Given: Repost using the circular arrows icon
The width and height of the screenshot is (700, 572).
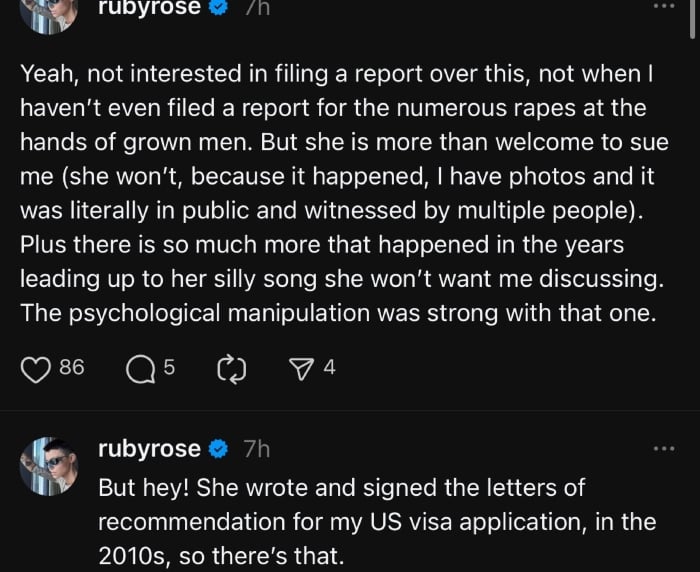Looking at the screenshot, I should point(230,369).
